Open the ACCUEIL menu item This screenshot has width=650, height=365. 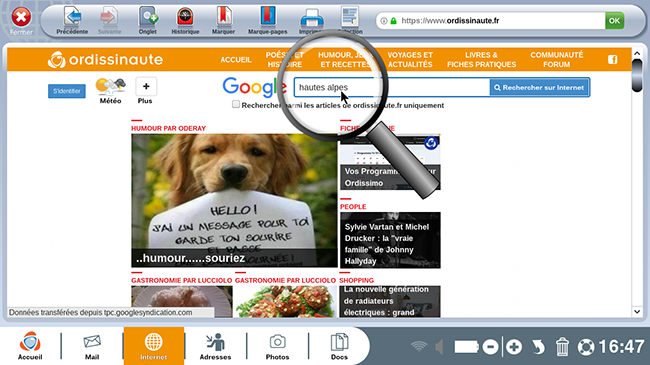236,60
